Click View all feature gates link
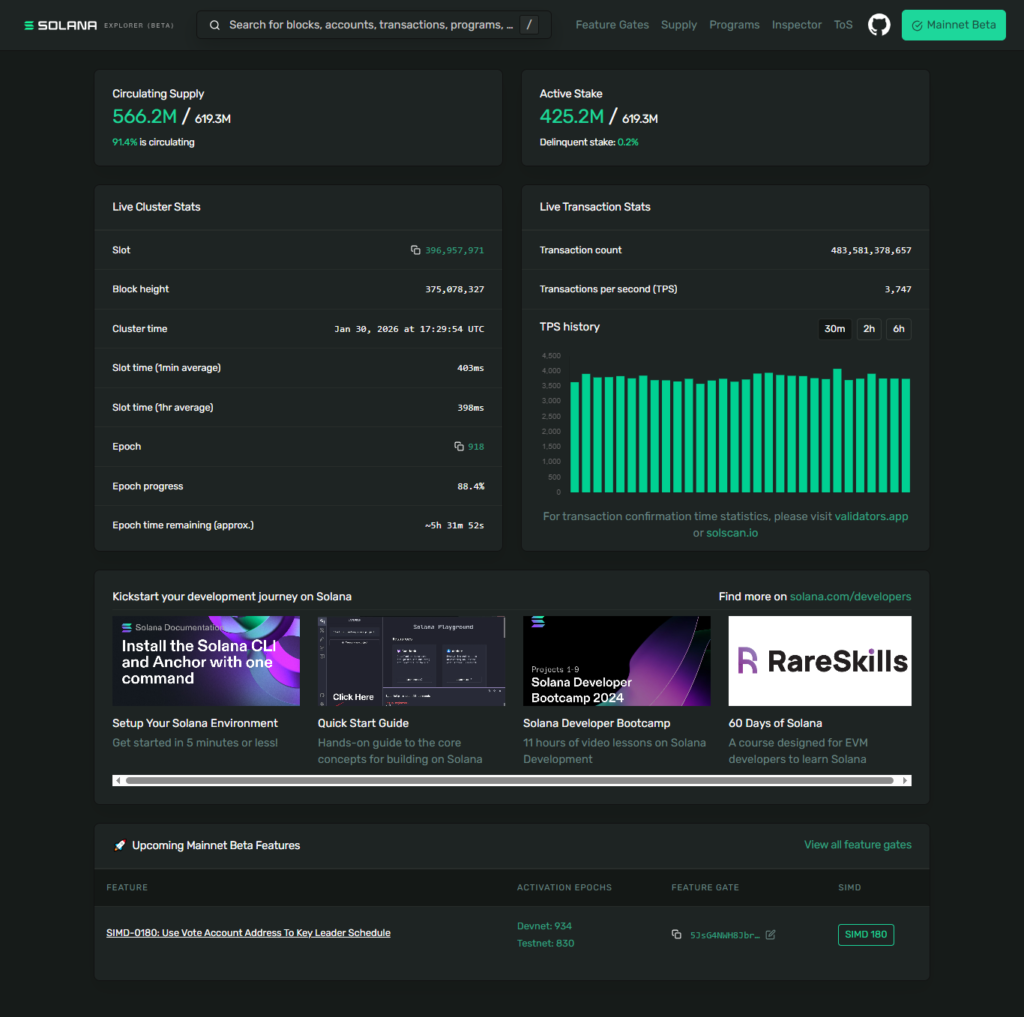 coord(857,845)
